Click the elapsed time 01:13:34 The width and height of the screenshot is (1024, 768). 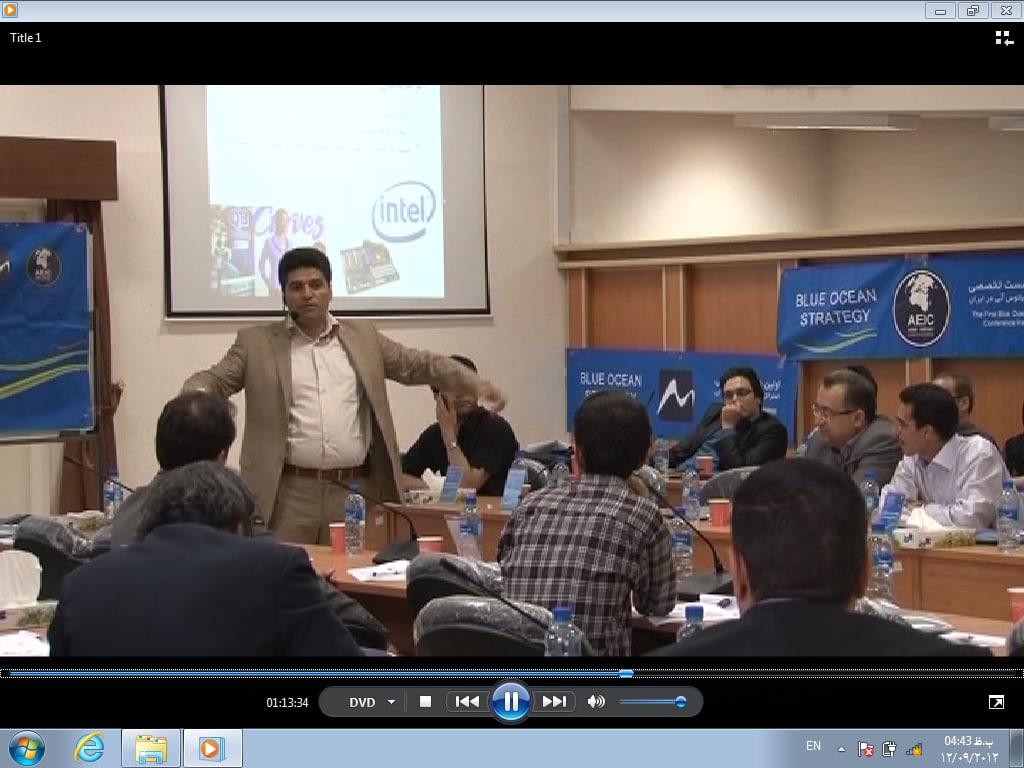pos(287,703)
